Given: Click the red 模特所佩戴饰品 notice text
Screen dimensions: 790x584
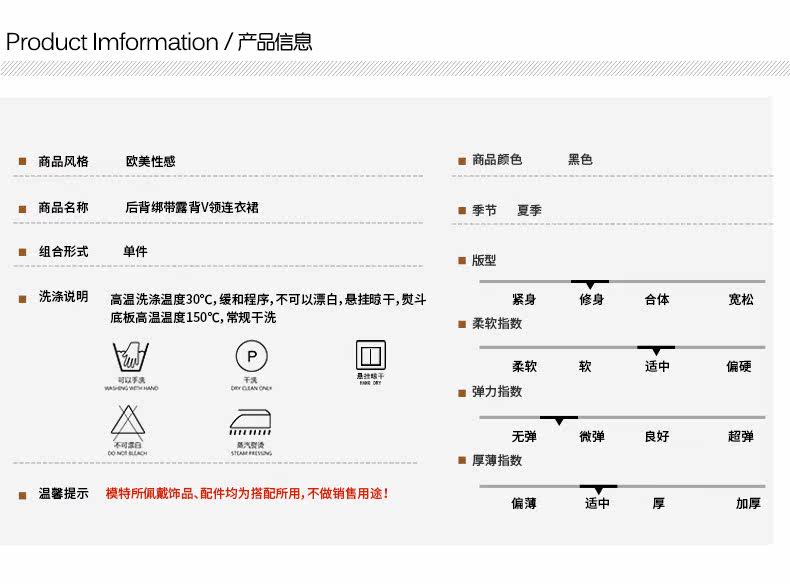Looking at the screenshot, I should point(247,493).
